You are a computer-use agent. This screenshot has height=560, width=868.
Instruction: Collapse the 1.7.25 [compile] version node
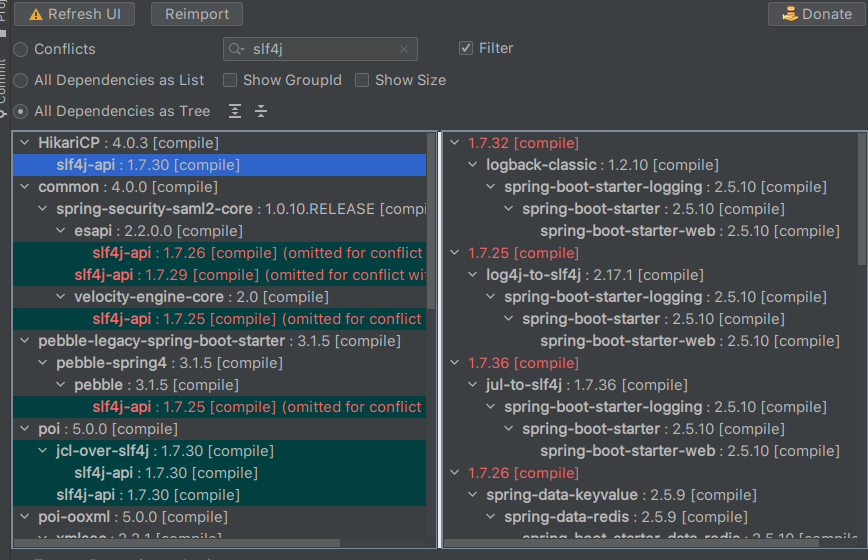tap(454, 253)
